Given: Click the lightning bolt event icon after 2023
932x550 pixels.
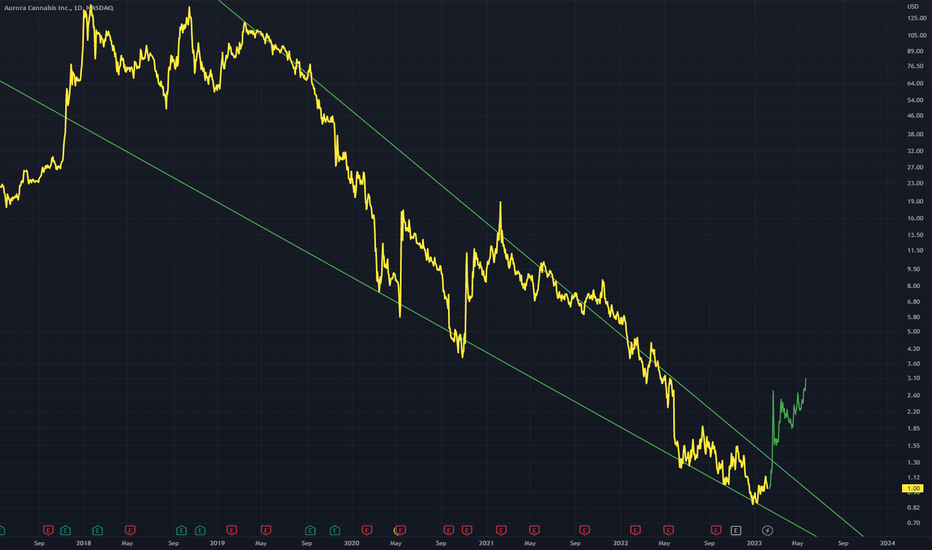Looking at the screenshot, I should click(x=767, y=530).
